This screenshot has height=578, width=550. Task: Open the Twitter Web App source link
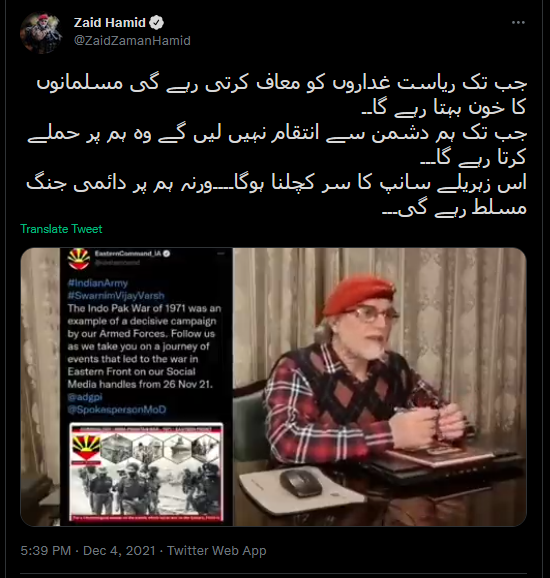click(x=217, y=551)
